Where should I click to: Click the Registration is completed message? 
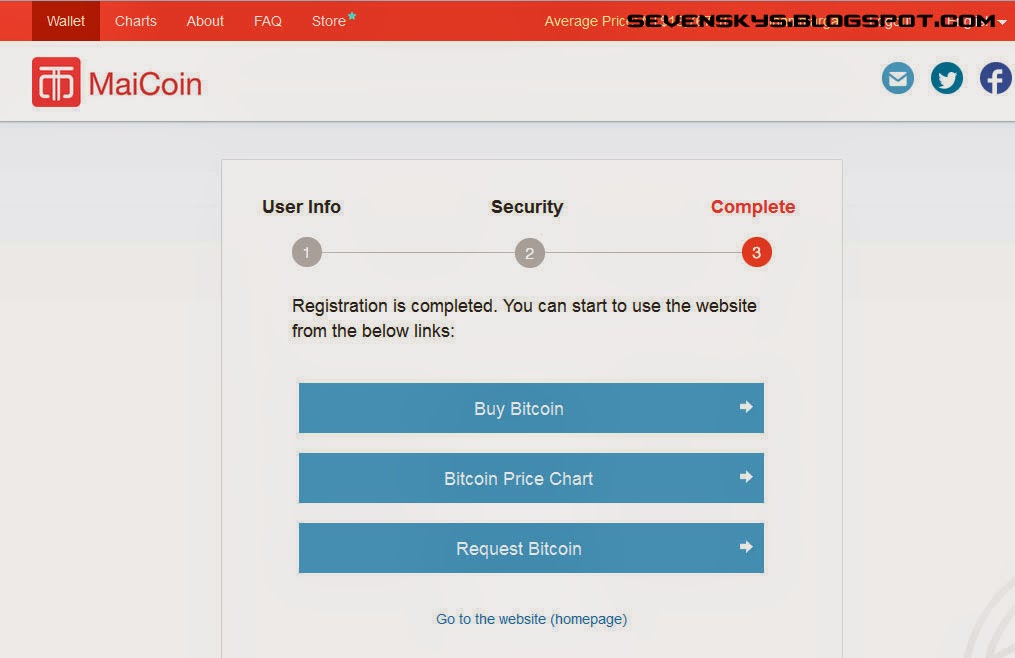coord(524,318)
